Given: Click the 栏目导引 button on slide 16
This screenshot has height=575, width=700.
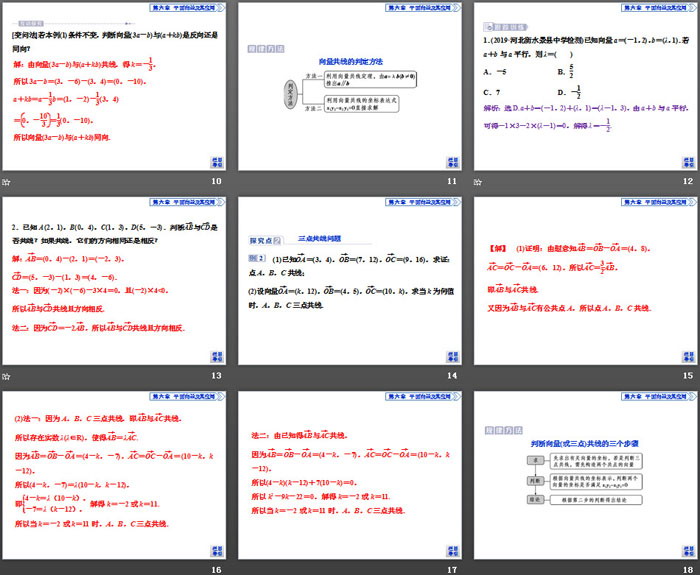Looking at the screenshot, I should click(217, 551).
